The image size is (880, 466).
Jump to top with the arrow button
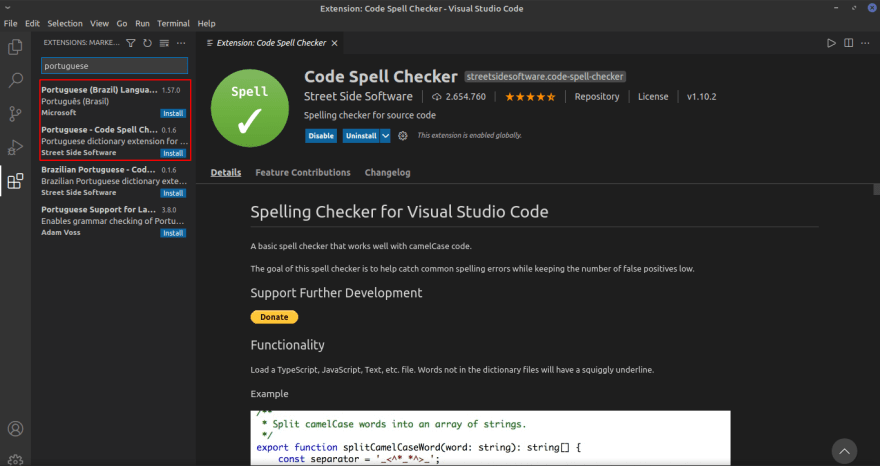tap(844, 451)
